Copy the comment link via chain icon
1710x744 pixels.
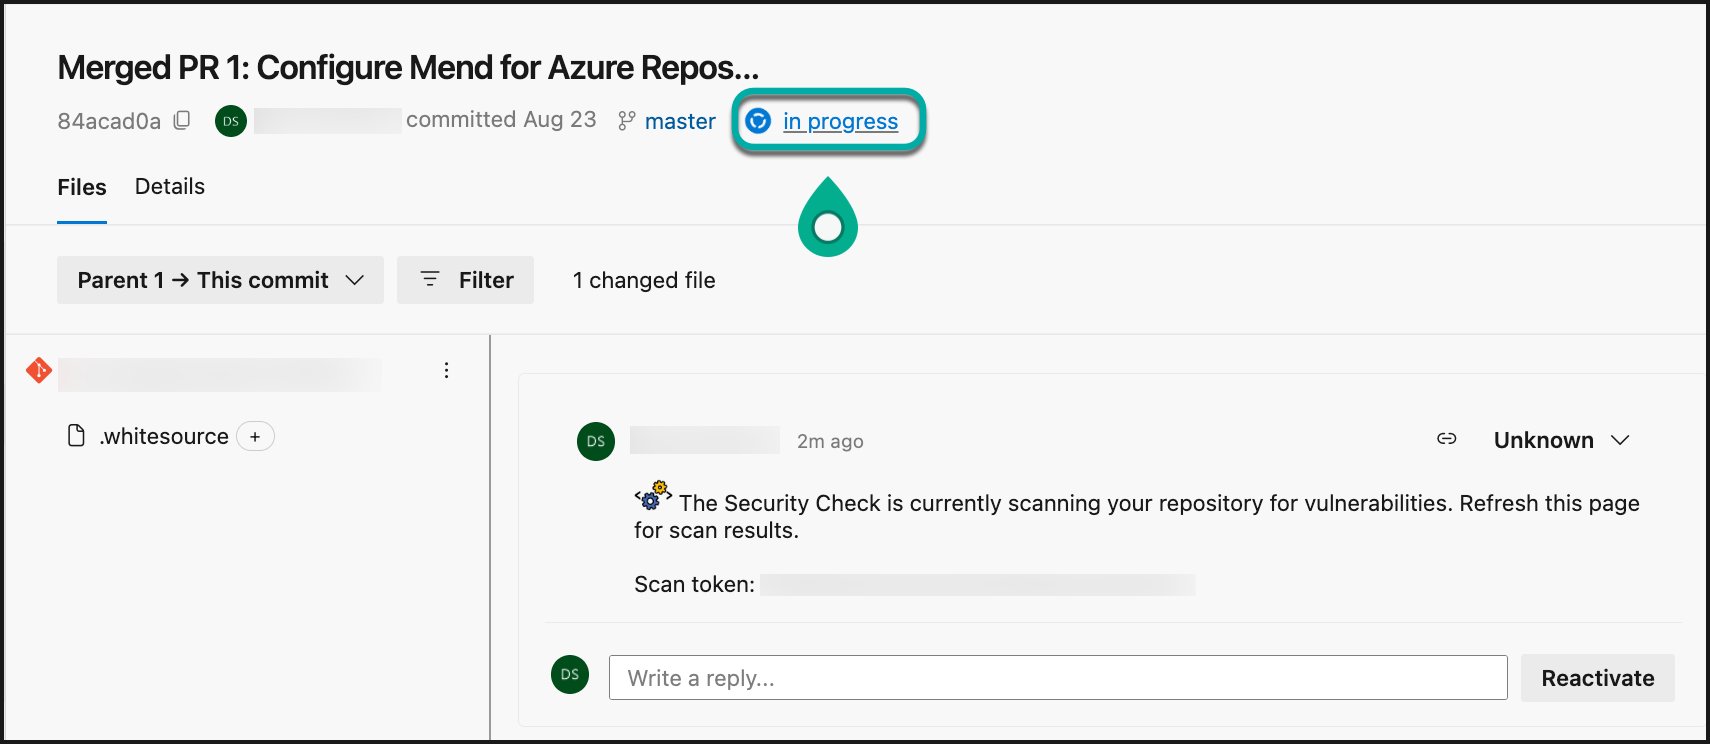[1446, 439]
